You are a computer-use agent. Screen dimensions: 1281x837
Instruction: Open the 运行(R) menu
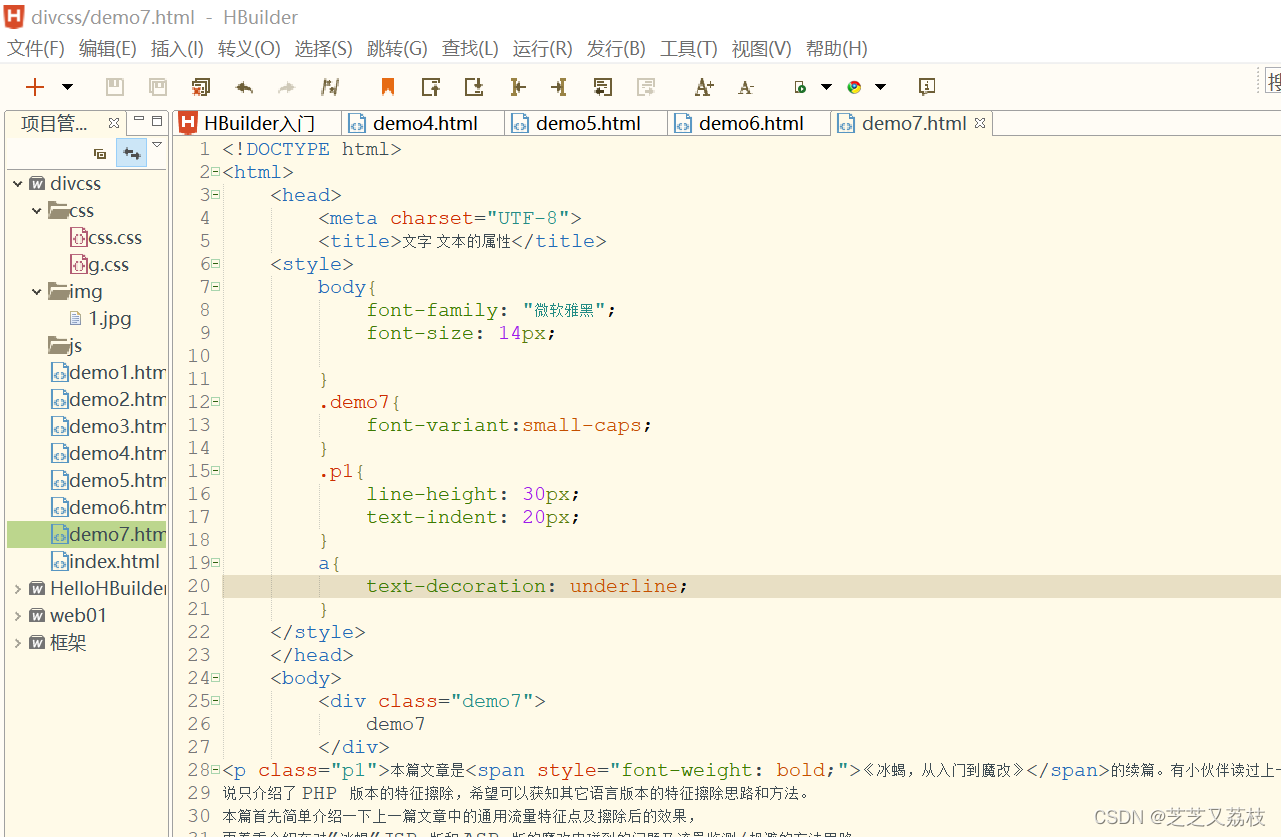tap(542, 49)
